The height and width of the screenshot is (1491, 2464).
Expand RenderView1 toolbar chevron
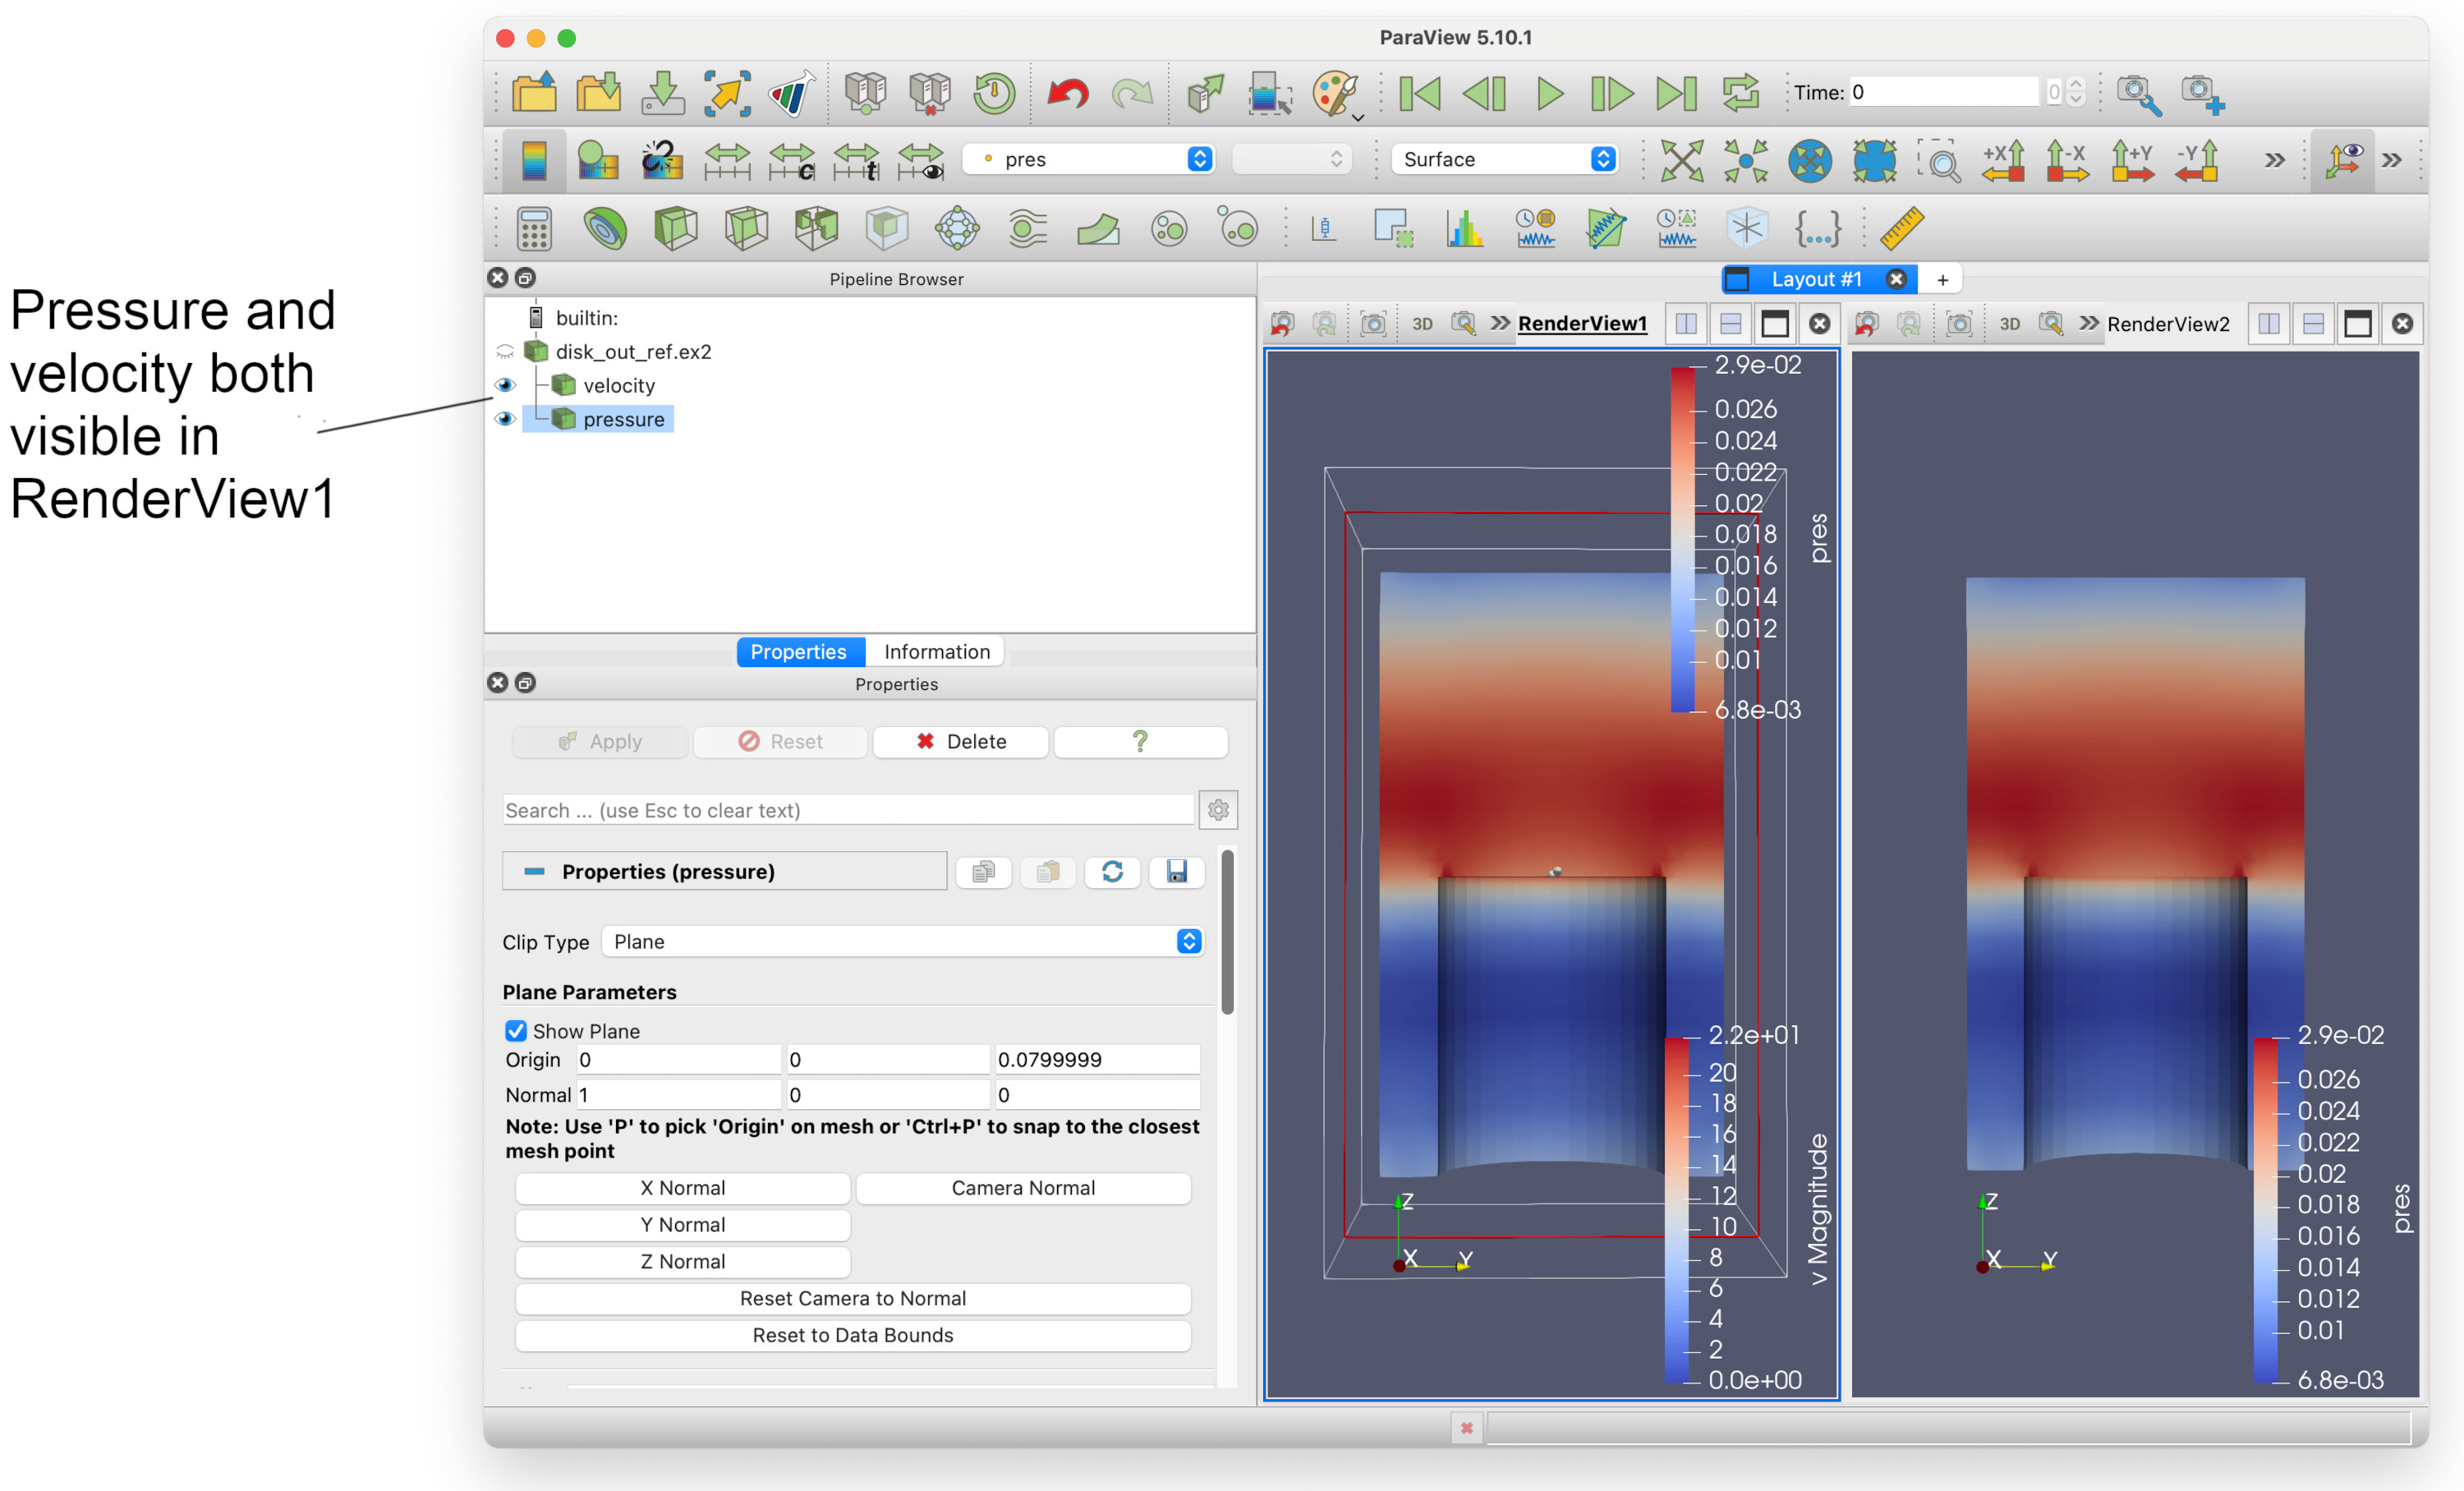point(1499,323)
